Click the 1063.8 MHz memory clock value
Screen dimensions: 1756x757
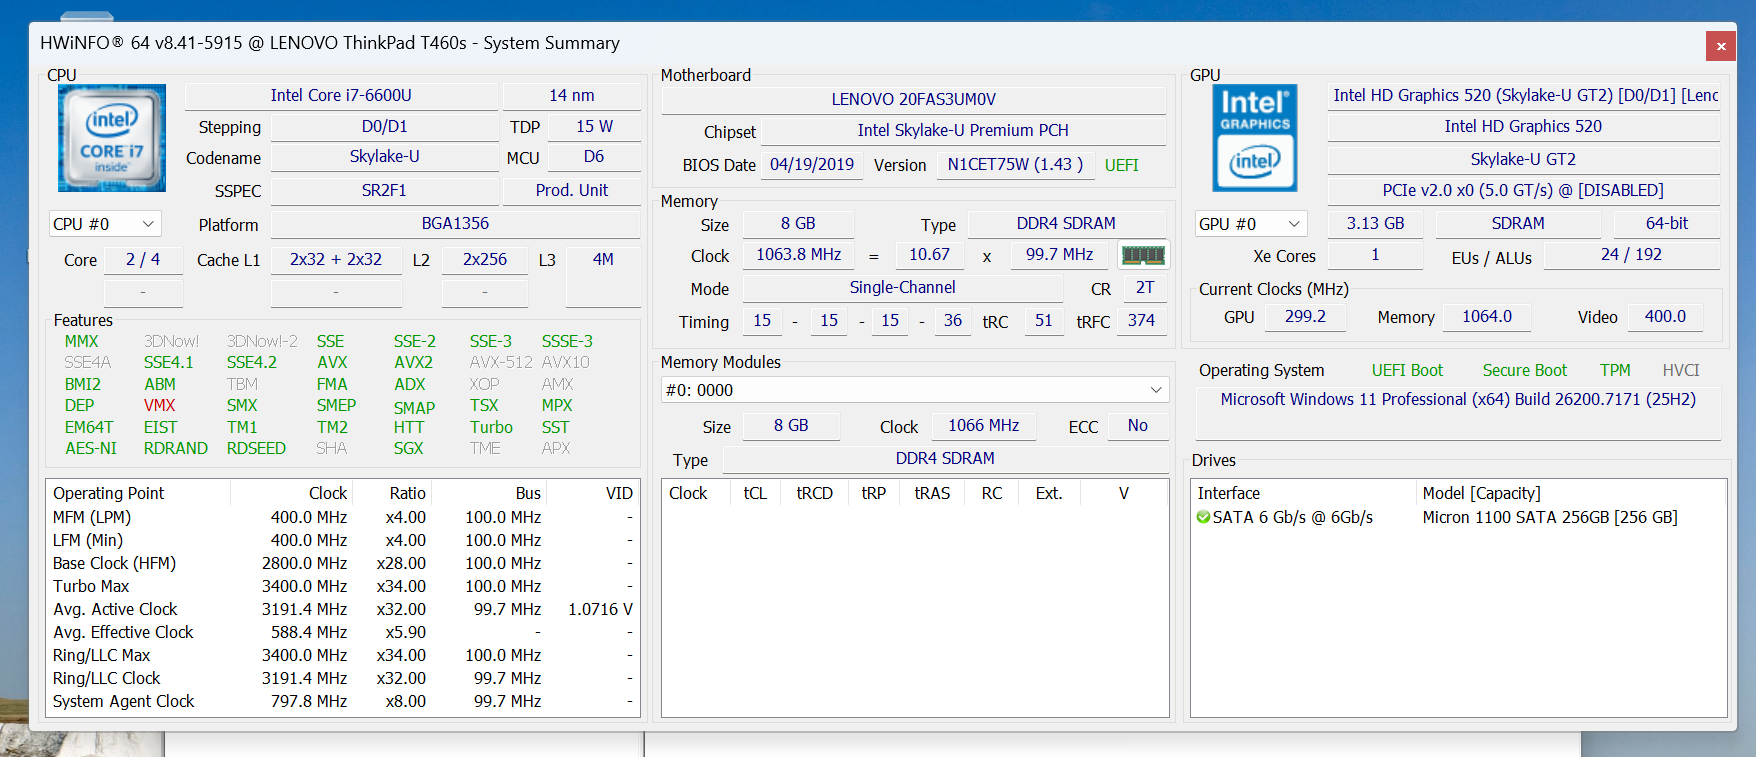798,255
